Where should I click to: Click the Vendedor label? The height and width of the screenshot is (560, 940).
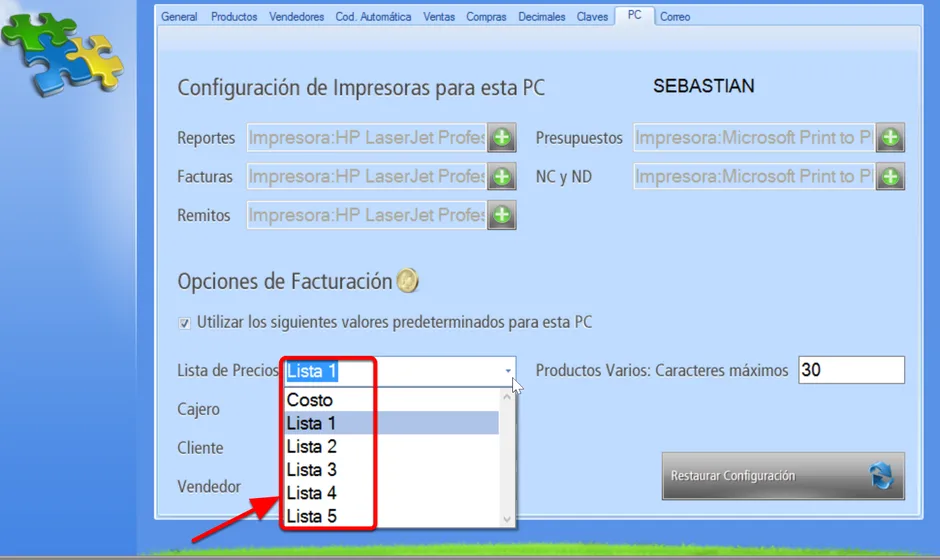(x=209, y=487)
